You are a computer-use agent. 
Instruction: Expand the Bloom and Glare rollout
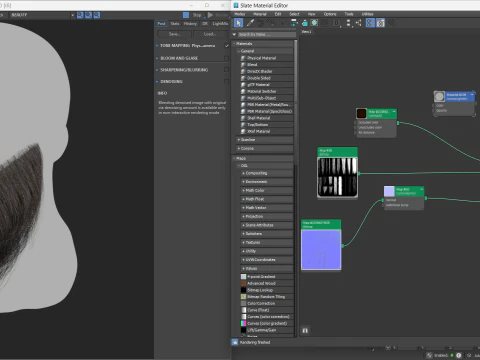coord(157,58)
